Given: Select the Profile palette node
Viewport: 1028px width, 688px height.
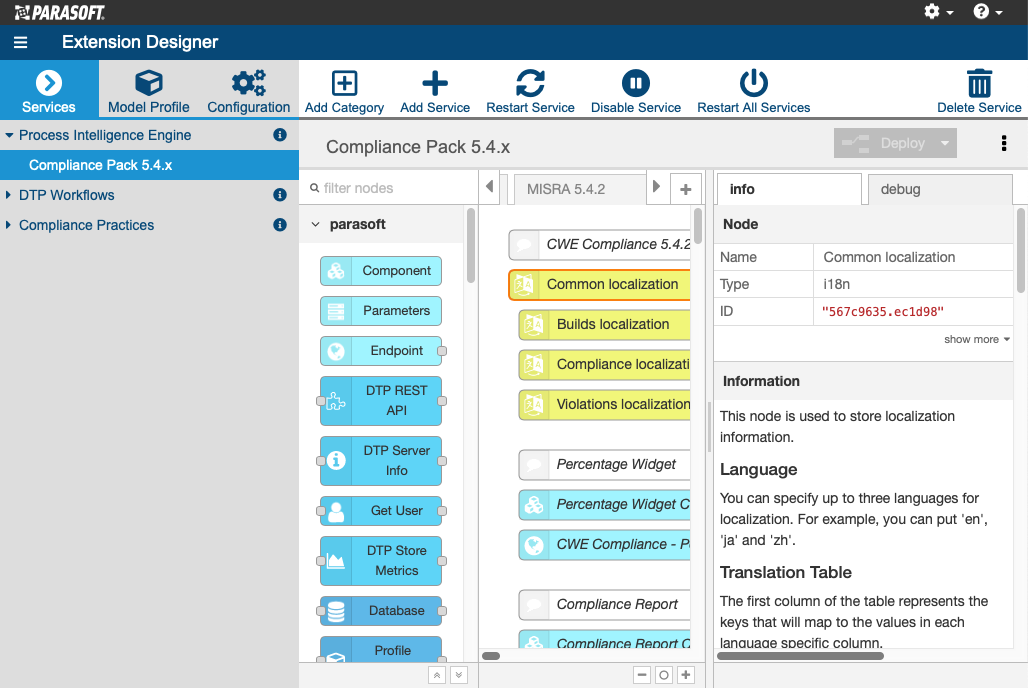Looking at the screenshot, I should (381, 649).
